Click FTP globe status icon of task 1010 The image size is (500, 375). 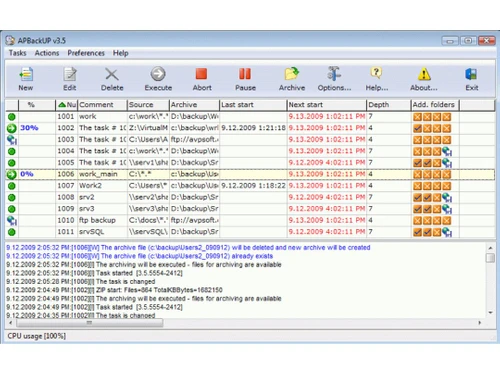tap(12, 221)
